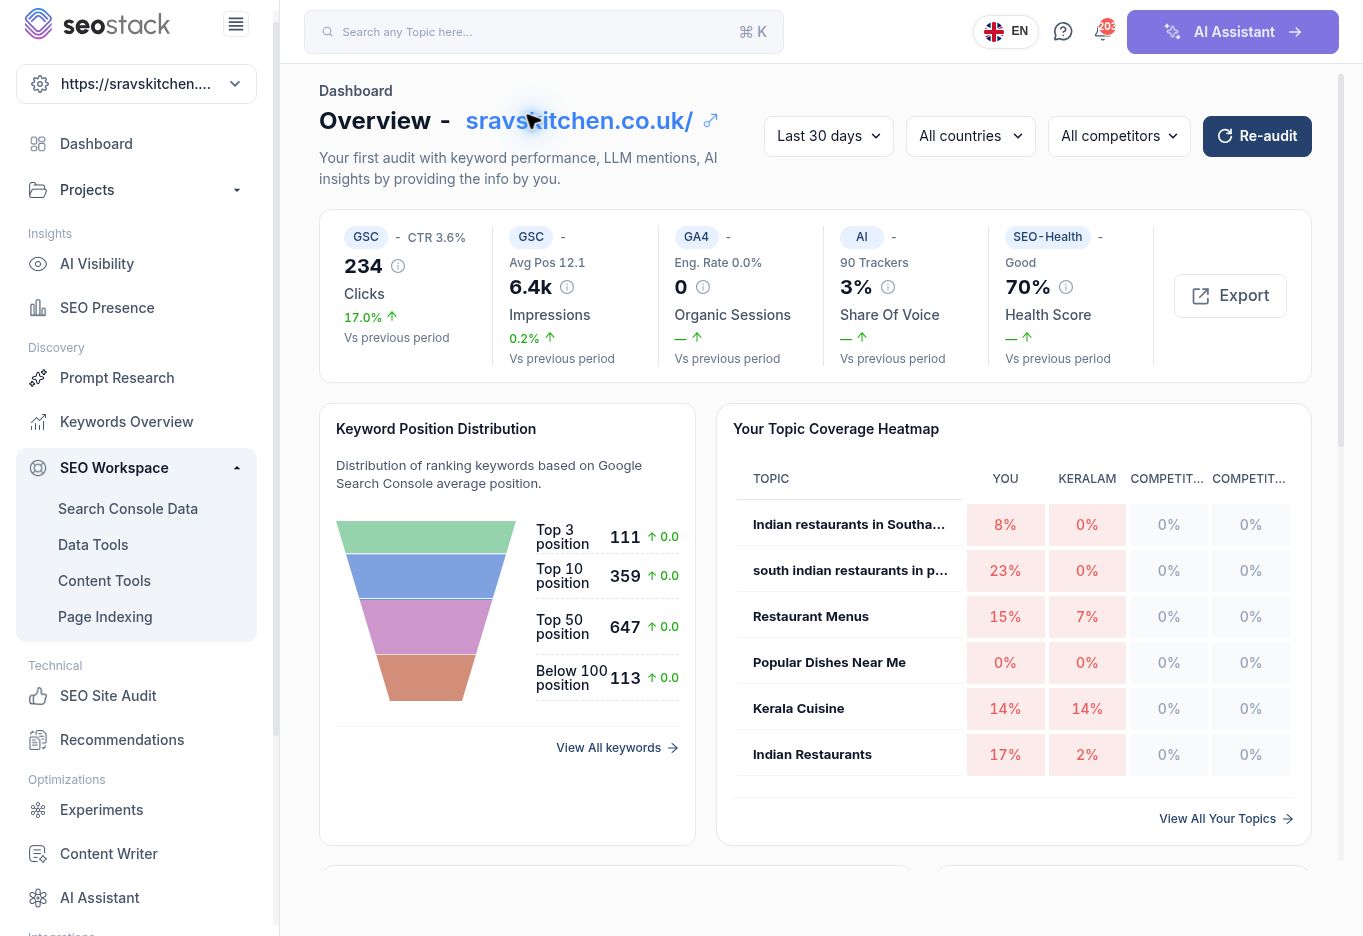Viewport: 1363px width, 936px height.
Task: Click the KERALAM column header
Action: pos(1087,479)
